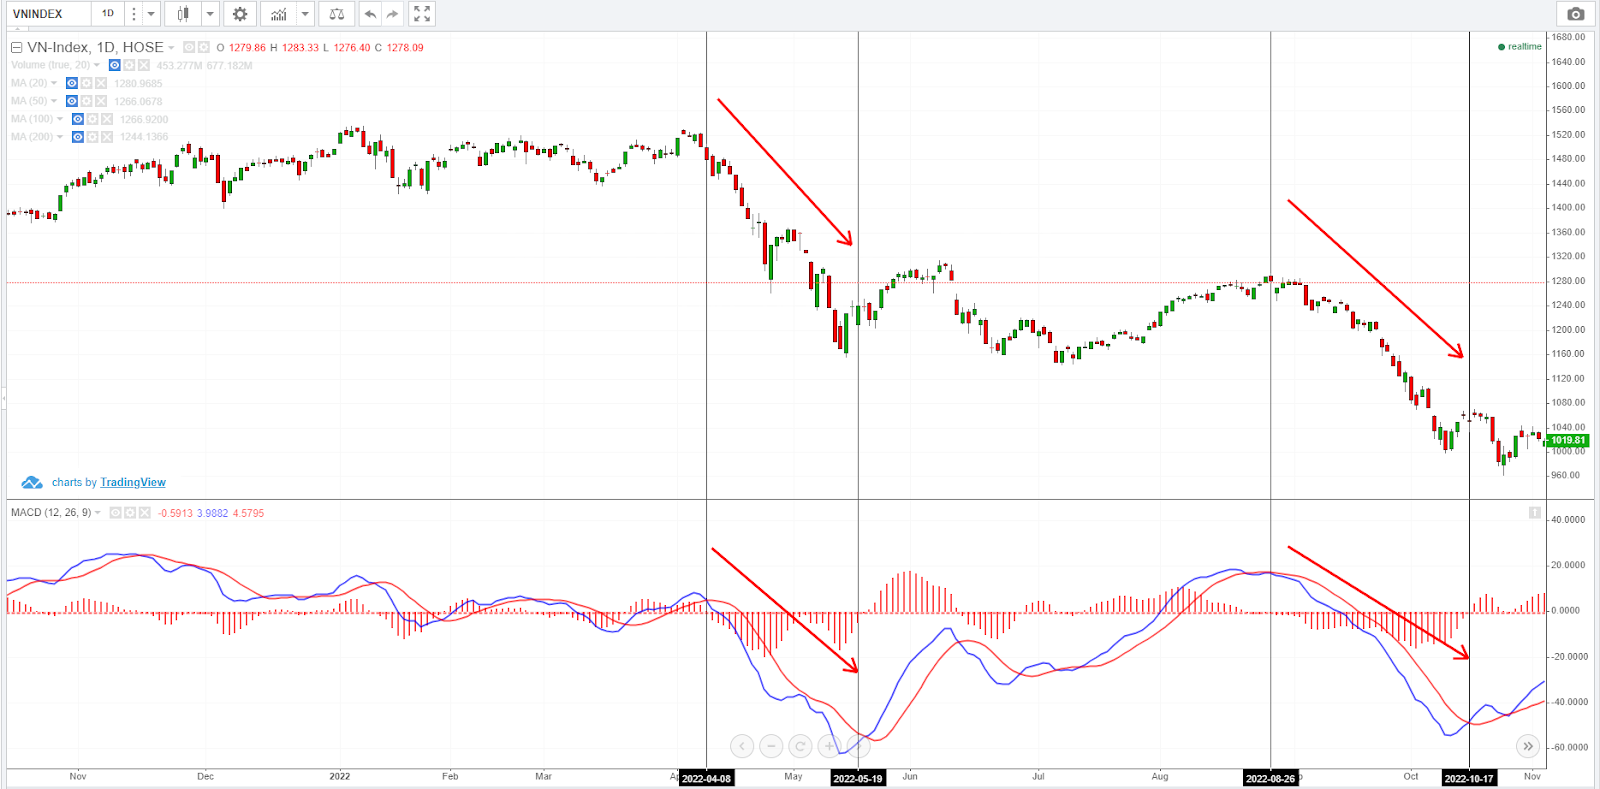Zoom in using the round plus button
The width and height of the screenshot is (1600, 789).
pyautogui.click(x=829, y=746)
